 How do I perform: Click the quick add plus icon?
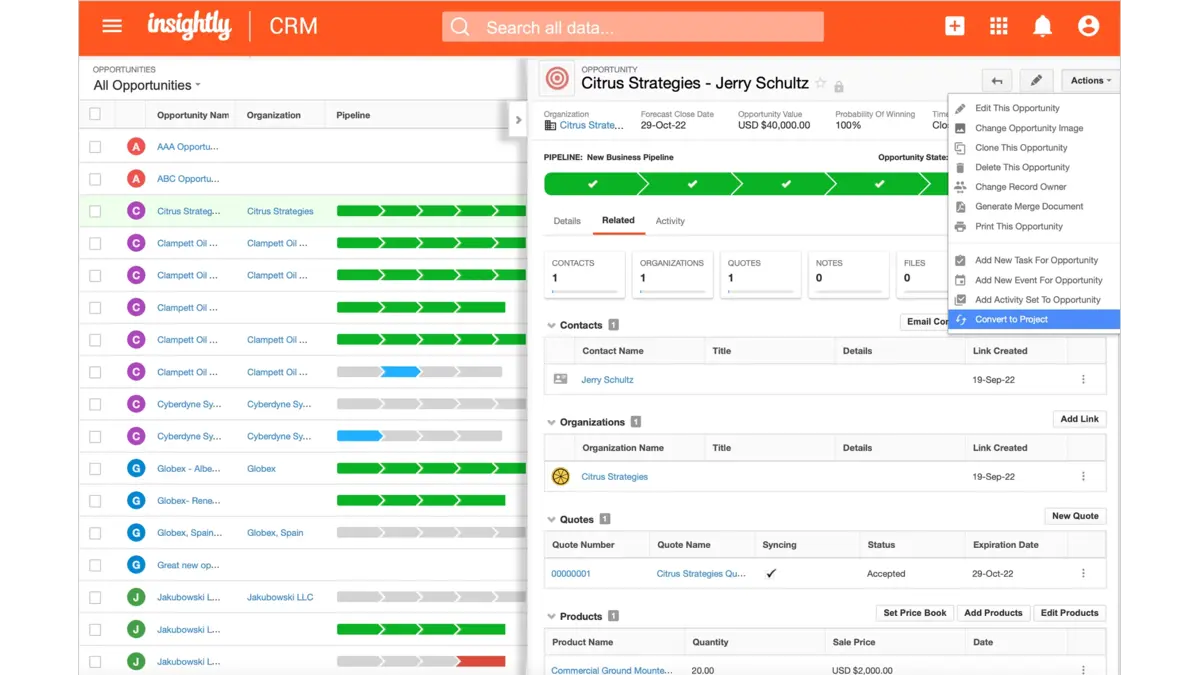[x=955, y=27]
